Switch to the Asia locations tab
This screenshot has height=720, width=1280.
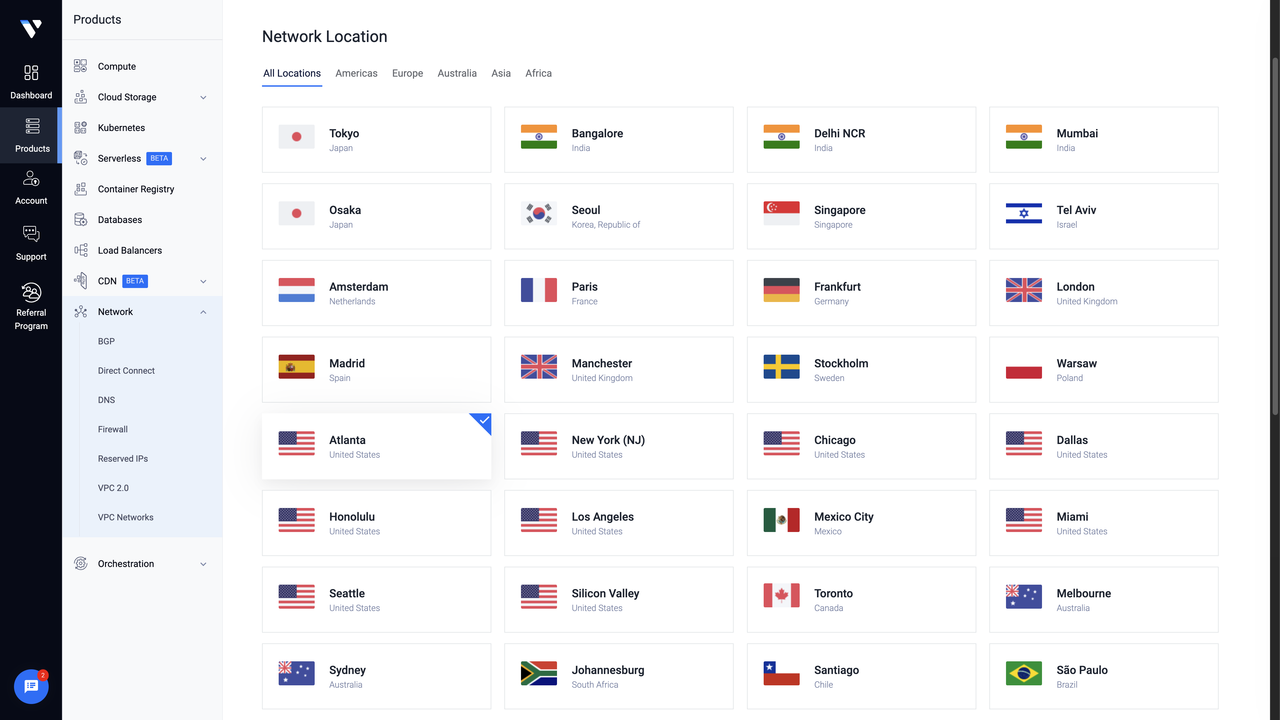click(501, 73)
